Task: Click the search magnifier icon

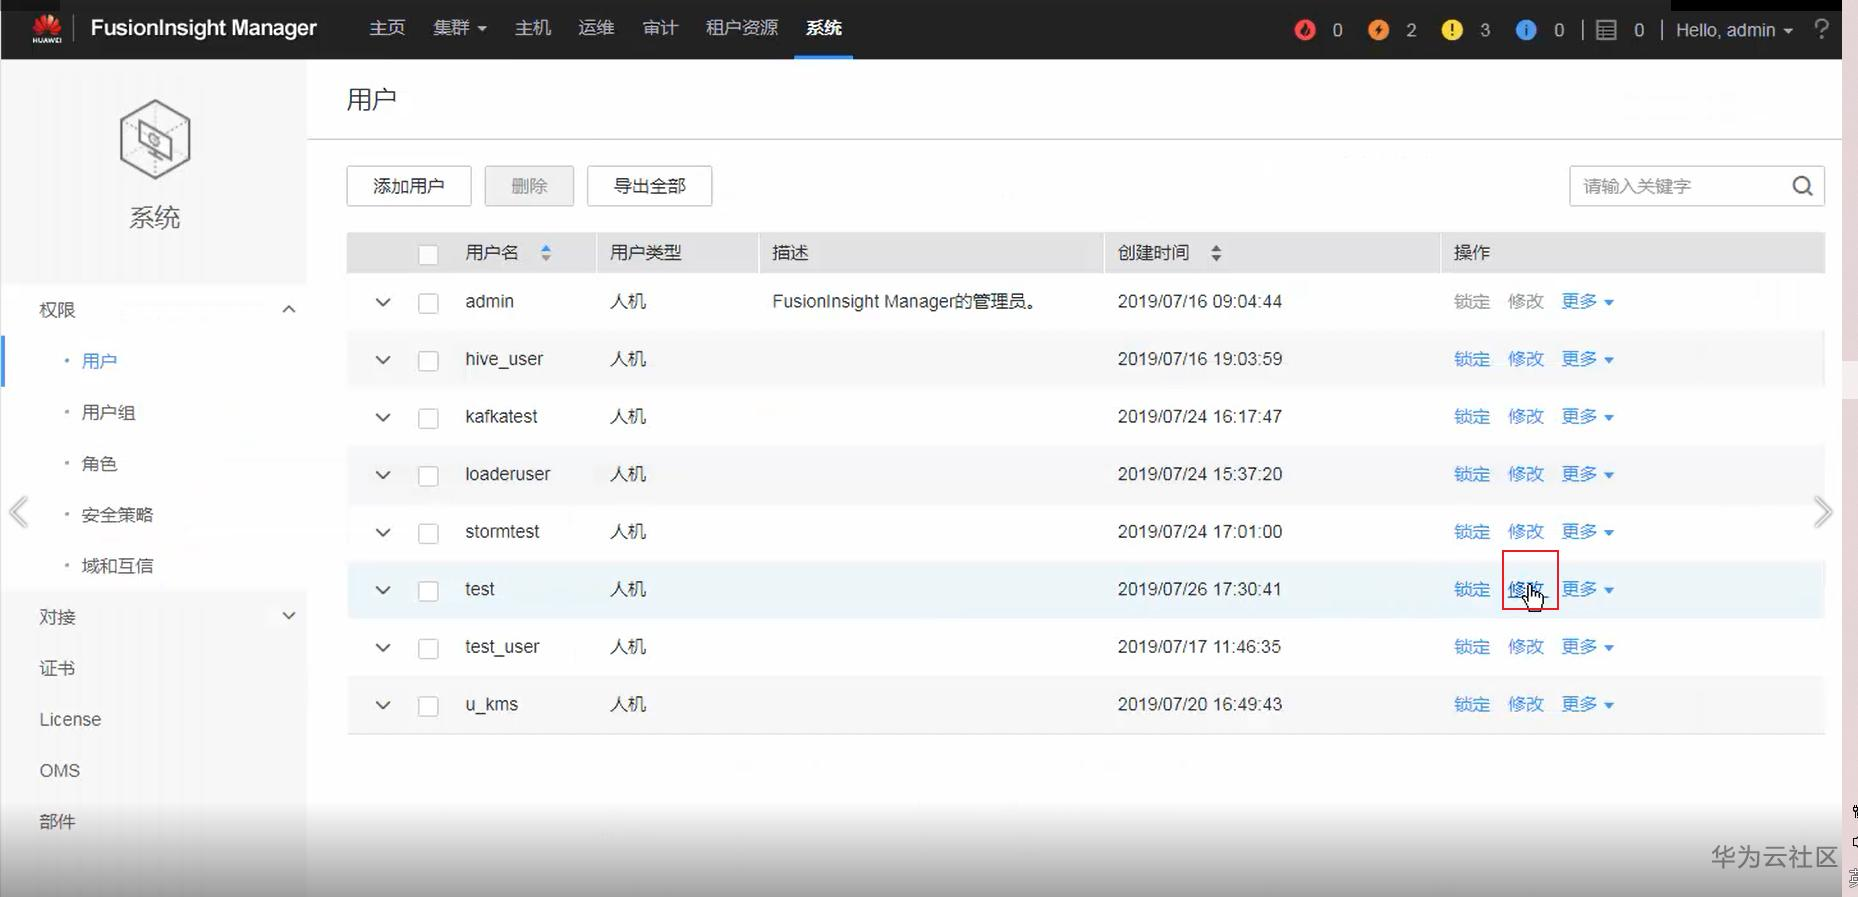Action: 1802,186
